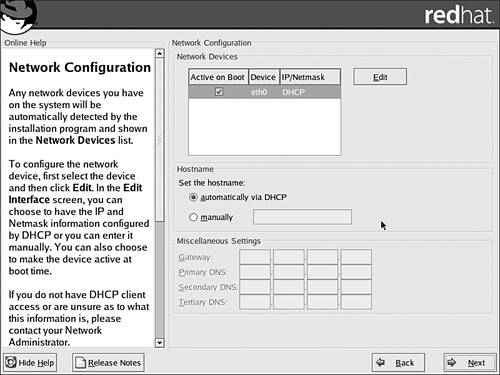Click the manual hostname text field

pos(302,217)
